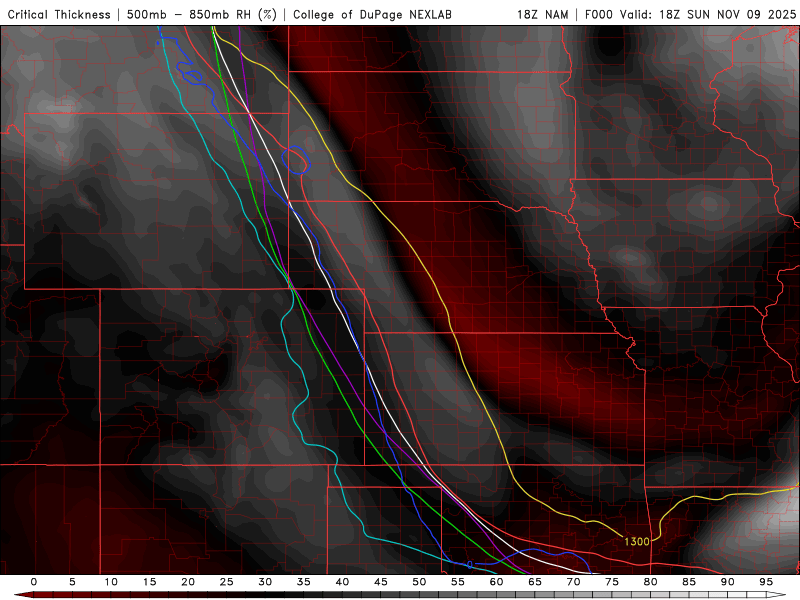Click the '30' tick on the colorbar
Image resolution: width=800 pixels, height=600 pixels.
pyautogui.click(x=265, y=582)
